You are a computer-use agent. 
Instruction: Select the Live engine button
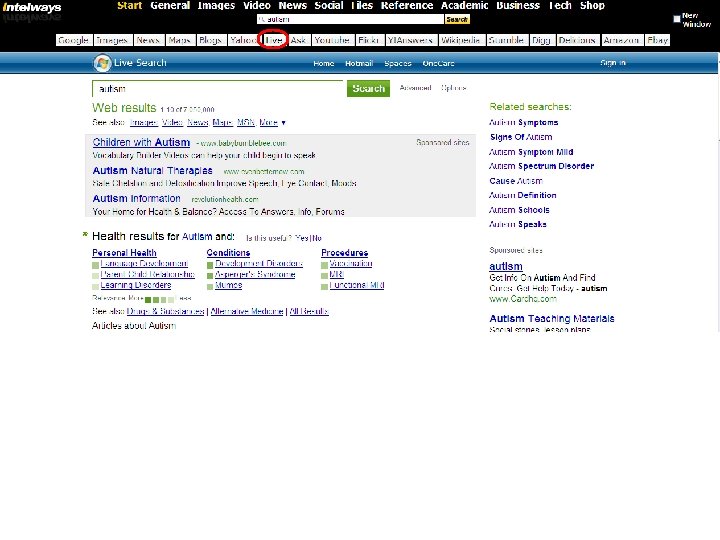274,40
